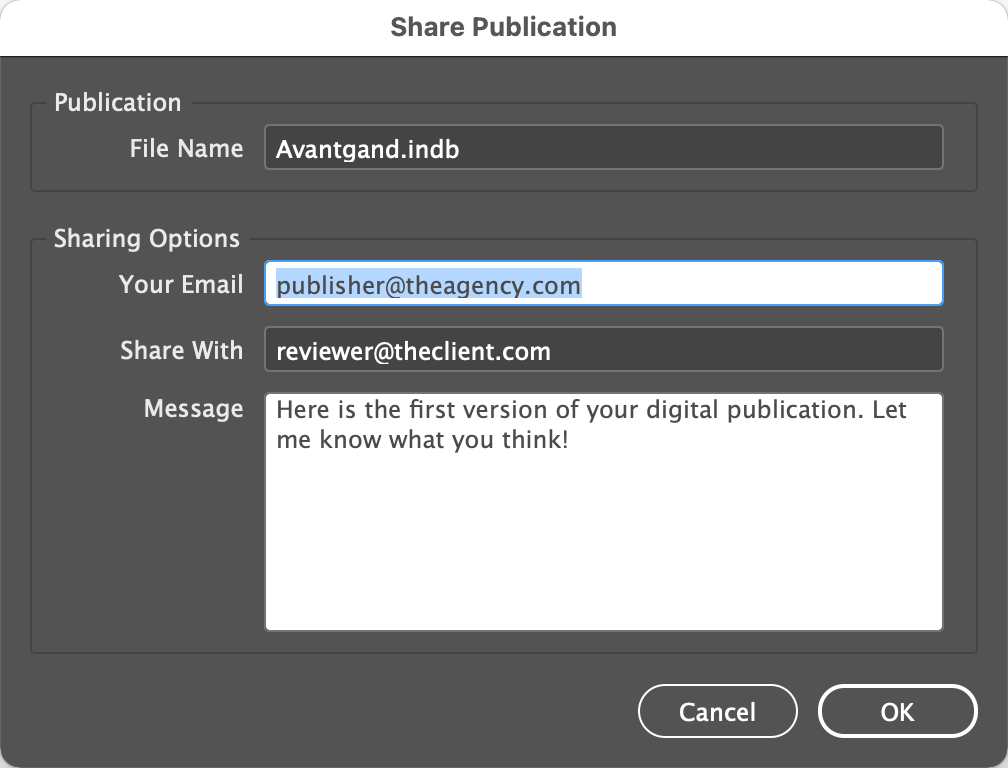Select the Your Email input field
The image size is (1008, 768).
[604, 283]
